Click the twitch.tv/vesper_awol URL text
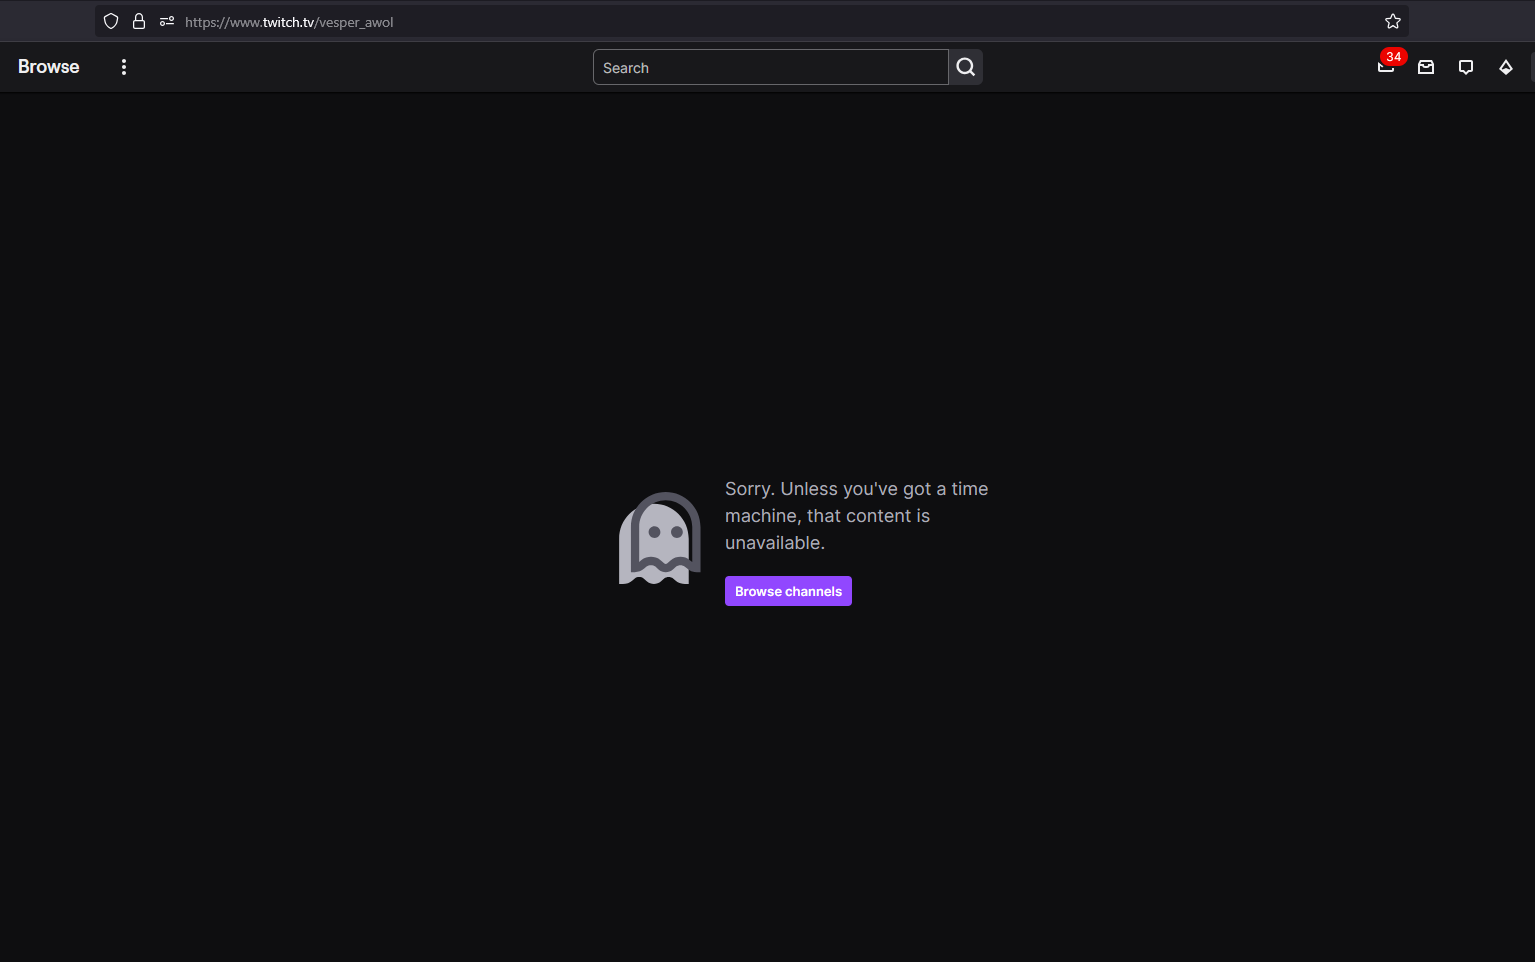 [x=289, y=22]
